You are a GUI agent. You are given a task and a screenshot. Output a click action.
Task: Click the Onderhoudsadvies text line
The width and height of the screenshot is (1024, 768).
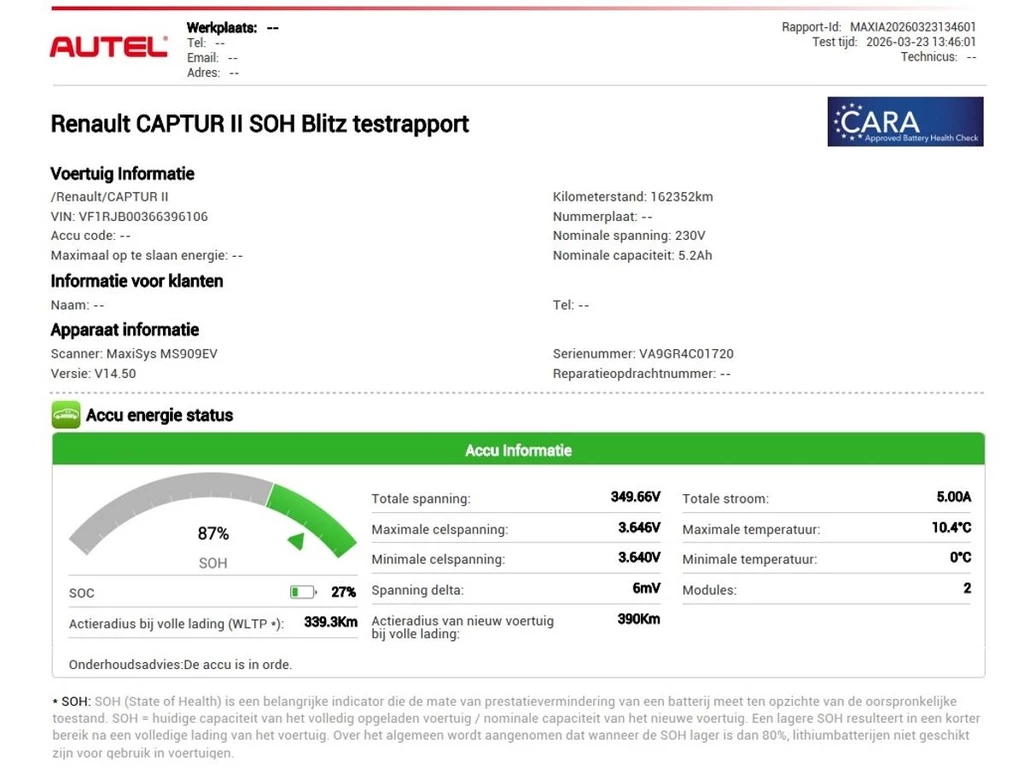[x=181, y=664]
